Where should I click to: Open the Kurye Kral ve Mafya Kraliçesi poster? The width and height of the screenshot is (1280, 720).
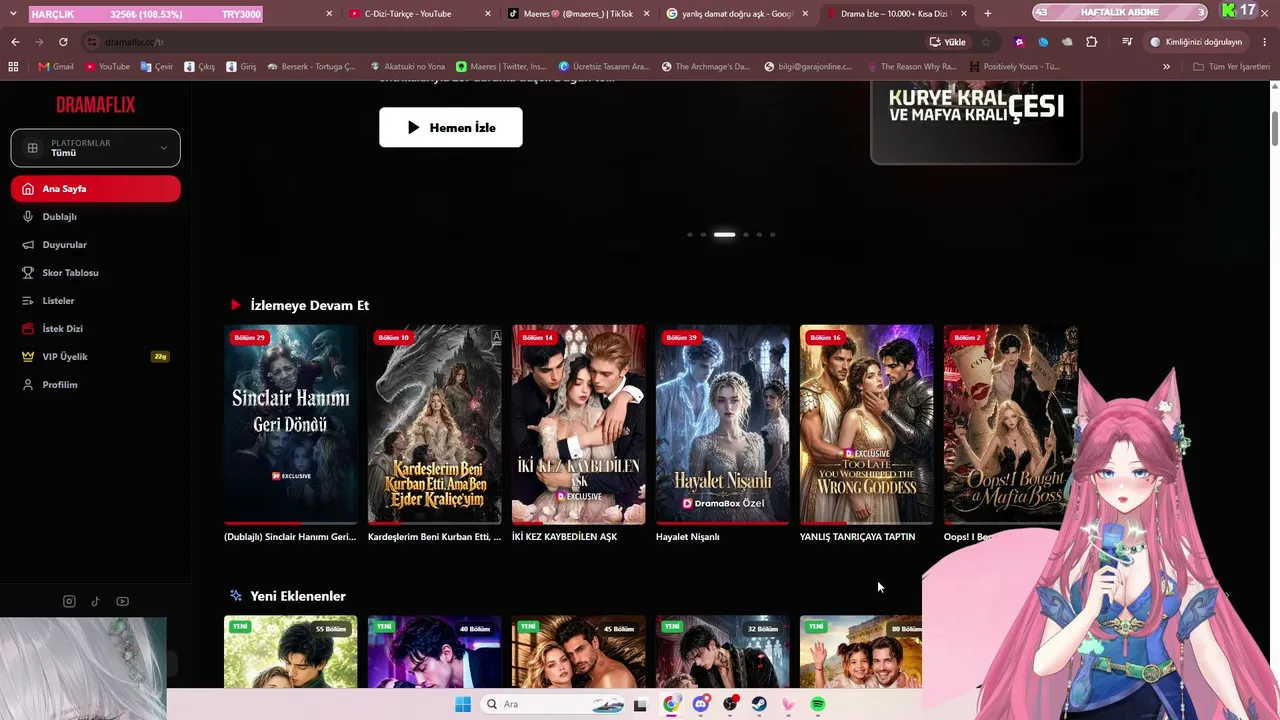coord(976,122)
